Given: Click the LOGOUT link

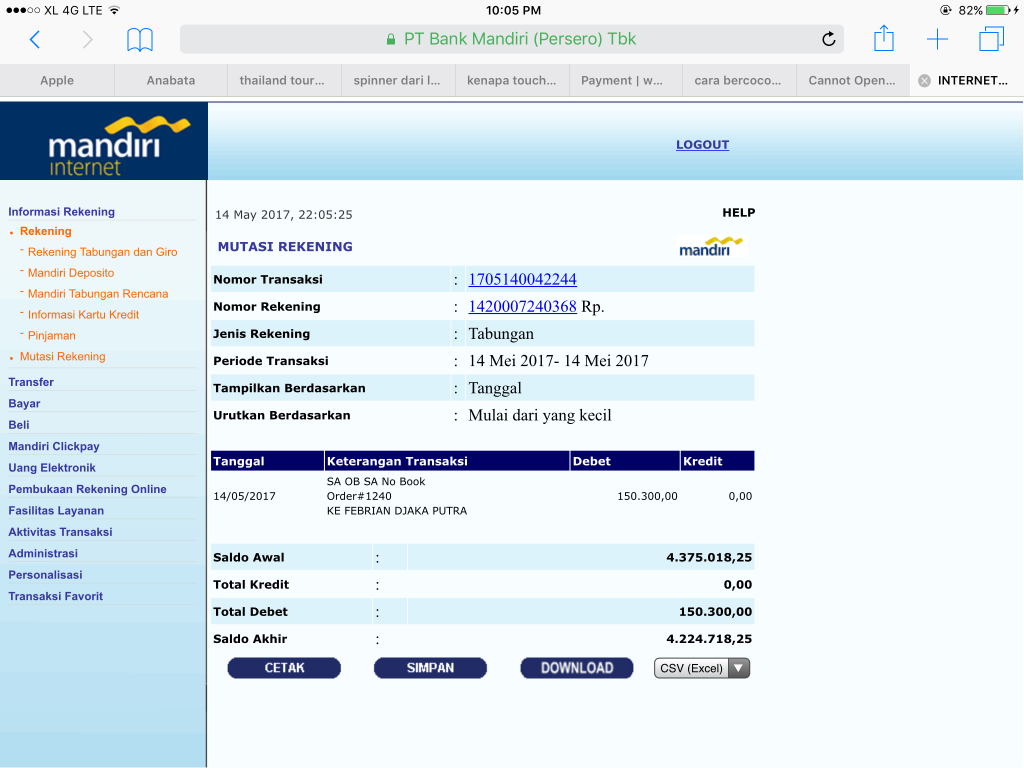Looking at the screenshot, I should (x=702, y=145).
